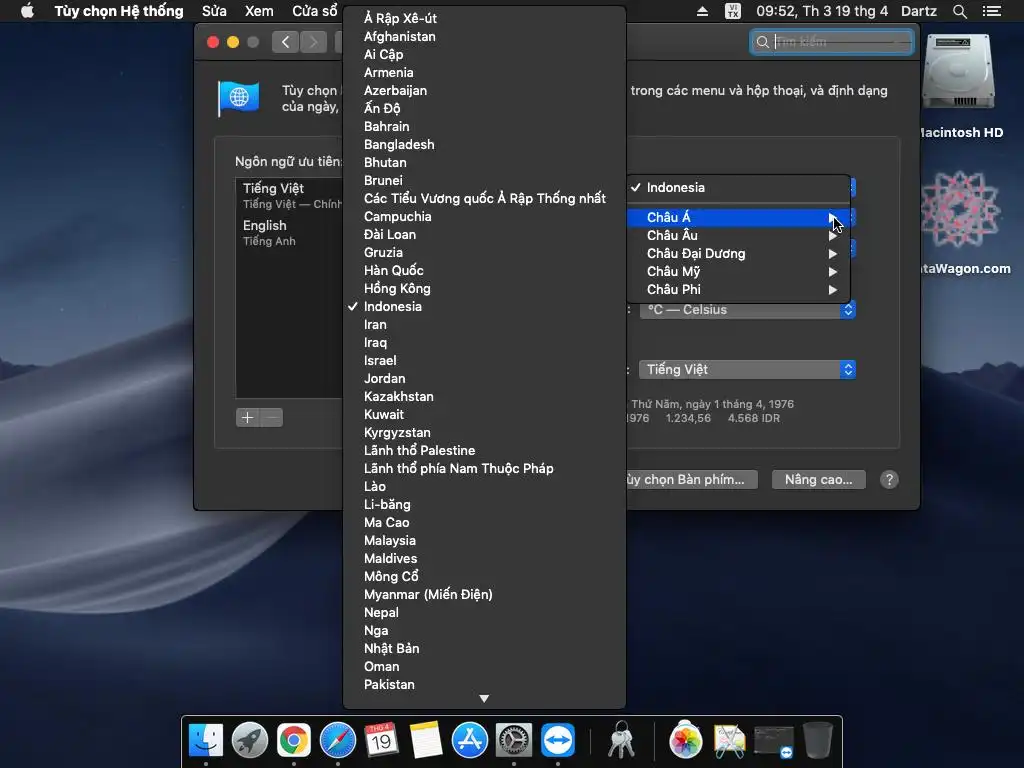The image size is (1024, 768).
Task: Open Sửa menu in menu bar
Action: pyautogui.click(x=214, y=11)
